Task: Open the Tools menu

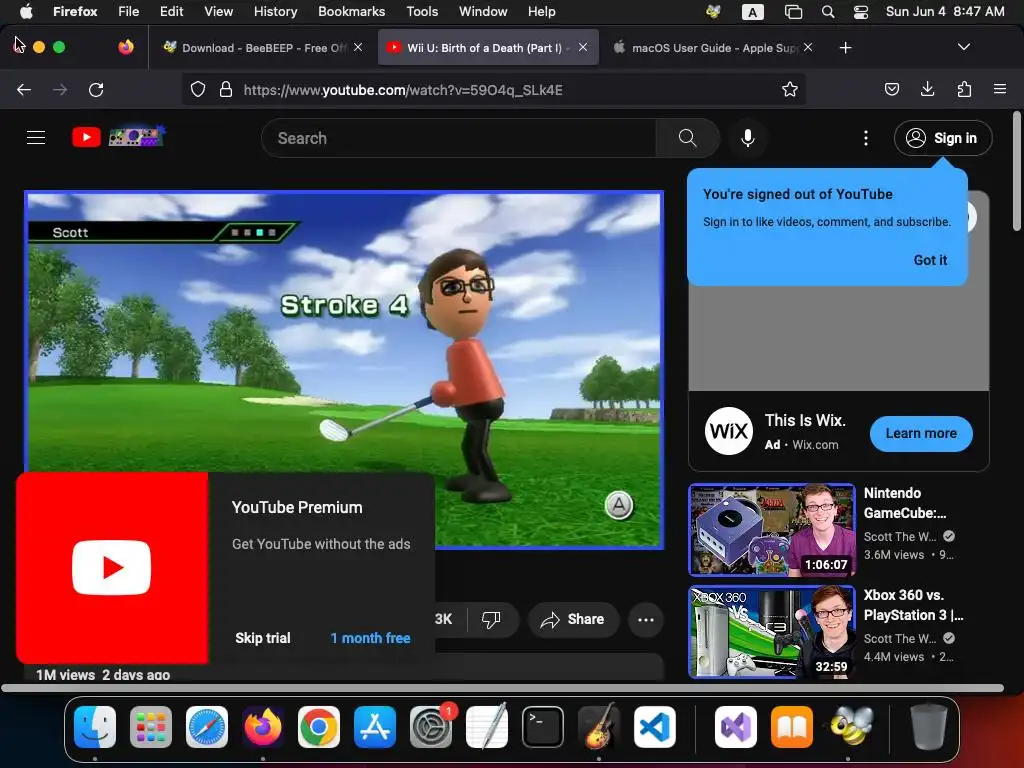Action: 422,11
